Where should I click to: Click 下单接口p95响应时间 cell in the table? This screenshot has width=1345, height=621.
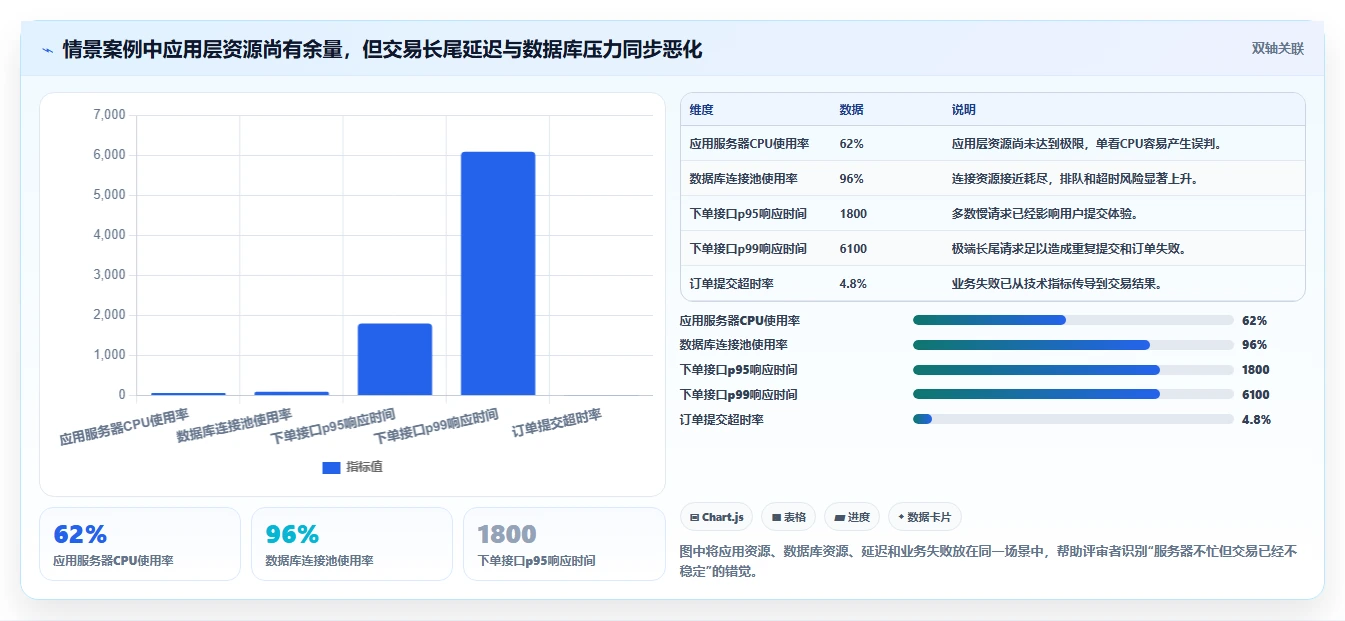748,214
